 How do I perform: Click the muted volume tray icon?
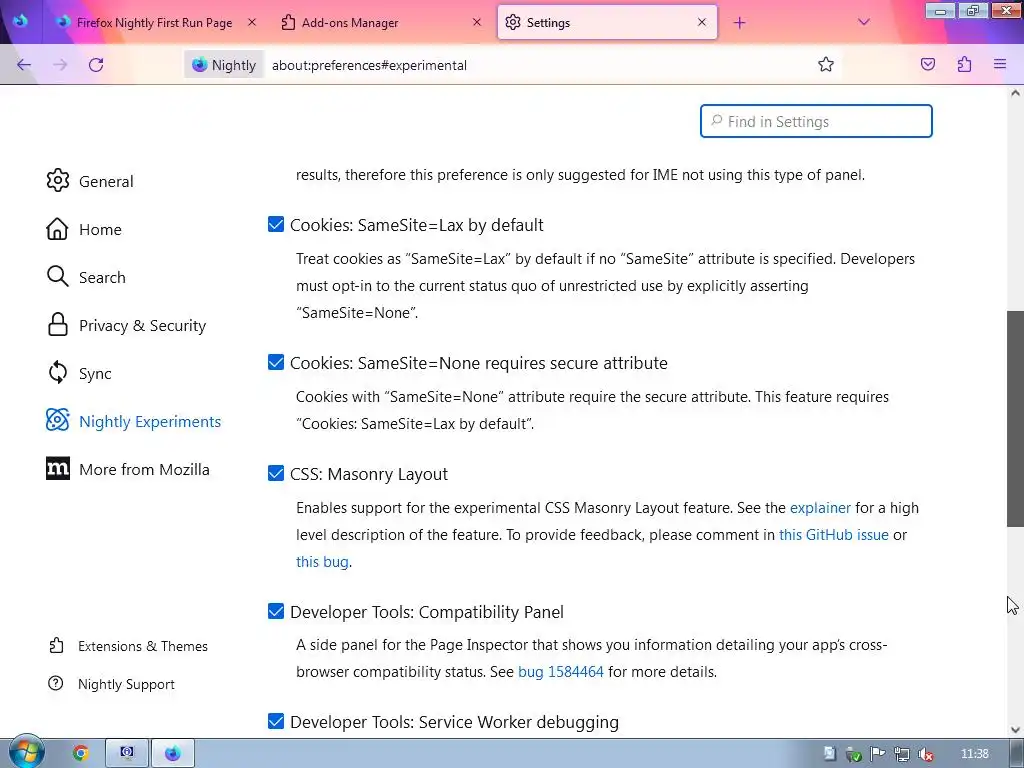[x=925, y=754]
